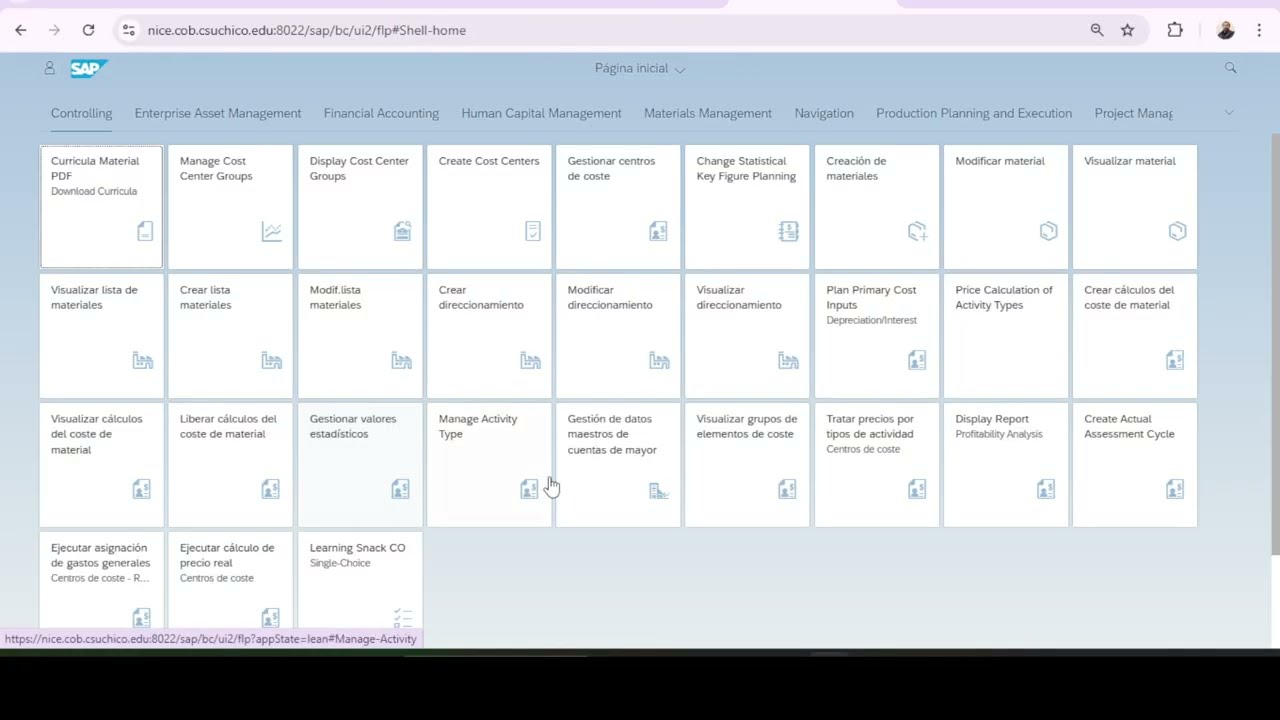The width and height of the screenshot is (1280, 720).
Task: Open the browser zoom magnifier icon
Action: click(x=1097, y=30)
